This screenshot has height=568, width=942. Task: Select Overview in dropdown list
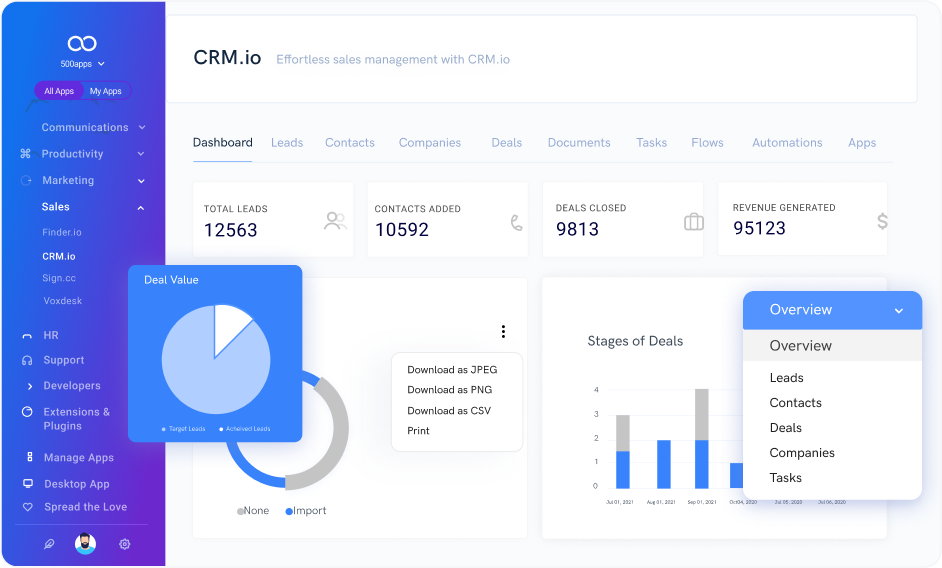(832, 346)
